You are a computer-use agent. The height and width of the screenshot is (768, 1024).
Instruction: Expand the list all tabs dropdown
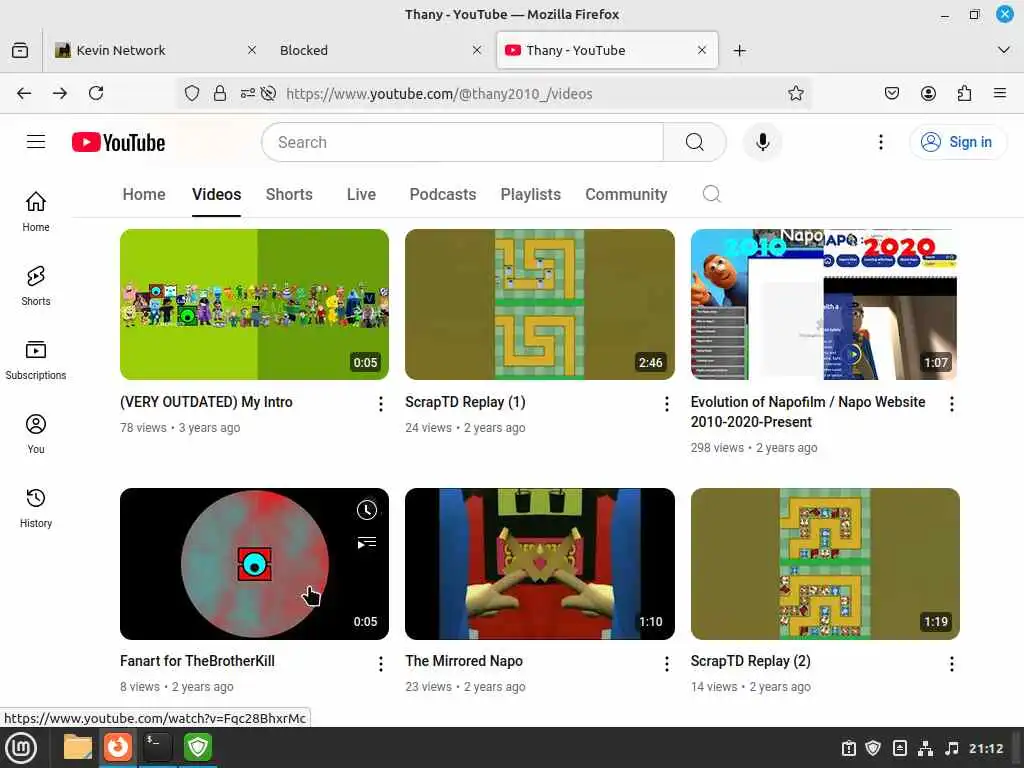click(x=1004, y=50)
